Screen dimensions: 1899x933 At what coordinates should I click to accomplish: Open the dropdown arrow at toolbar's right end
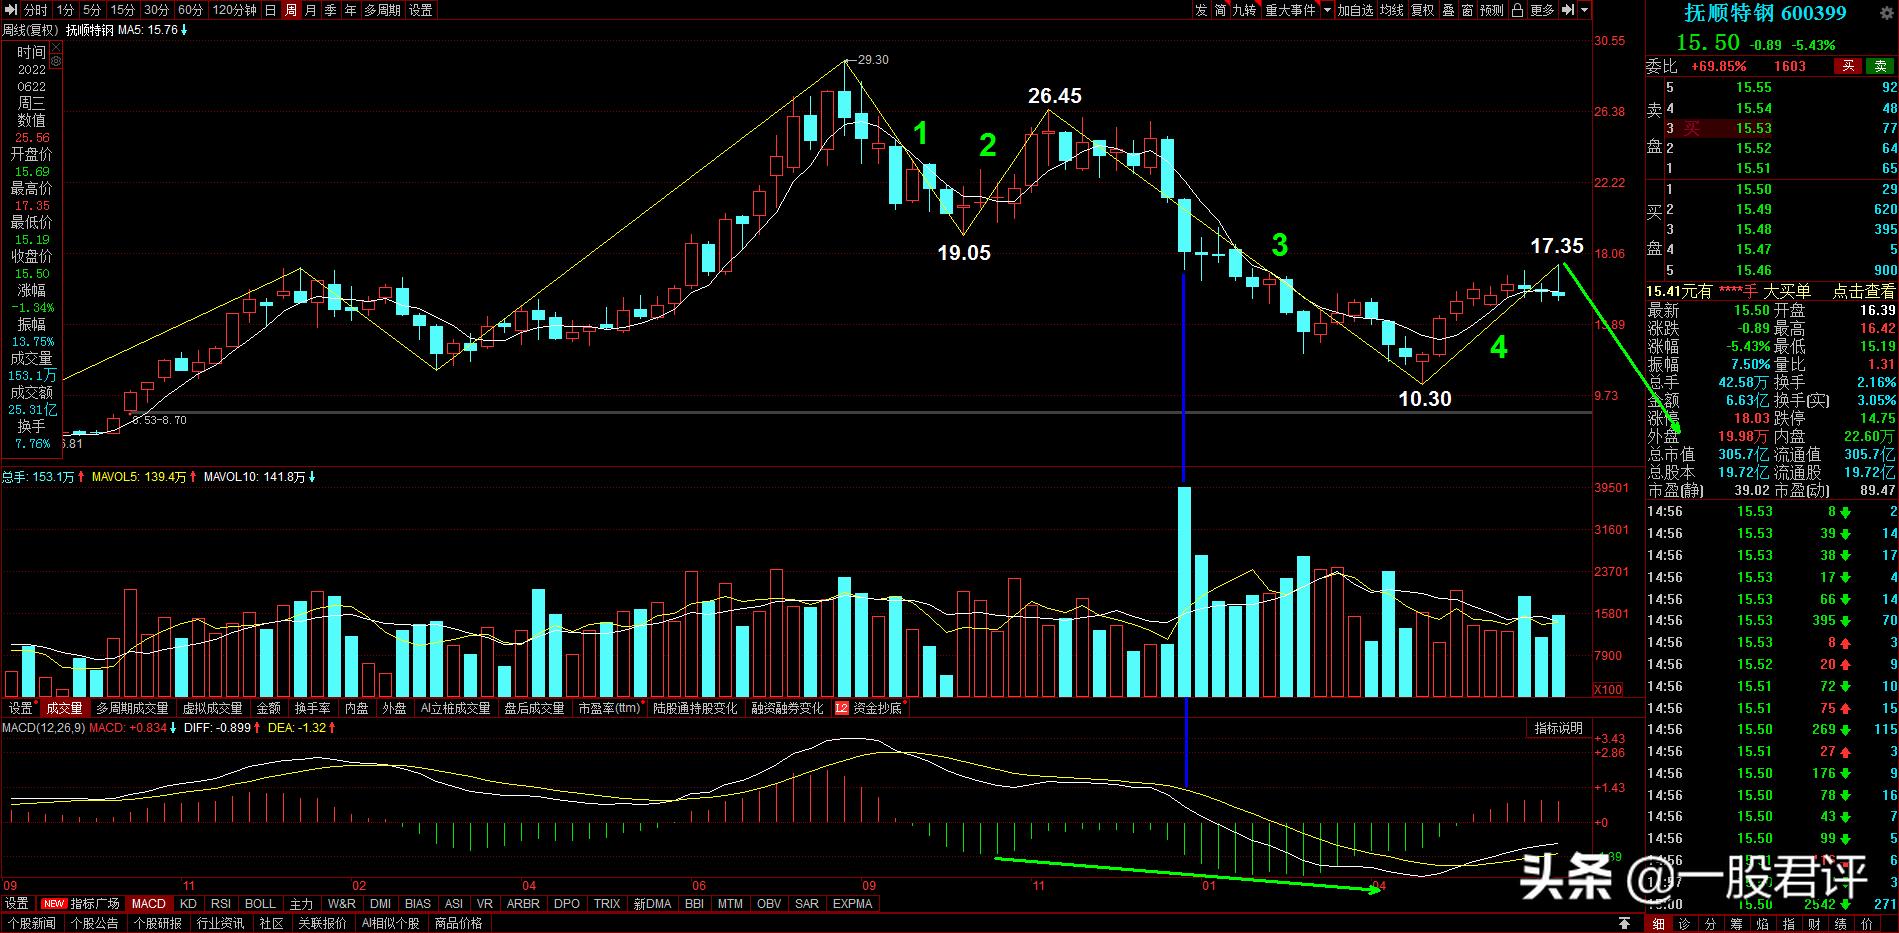tap(1584, 10)
